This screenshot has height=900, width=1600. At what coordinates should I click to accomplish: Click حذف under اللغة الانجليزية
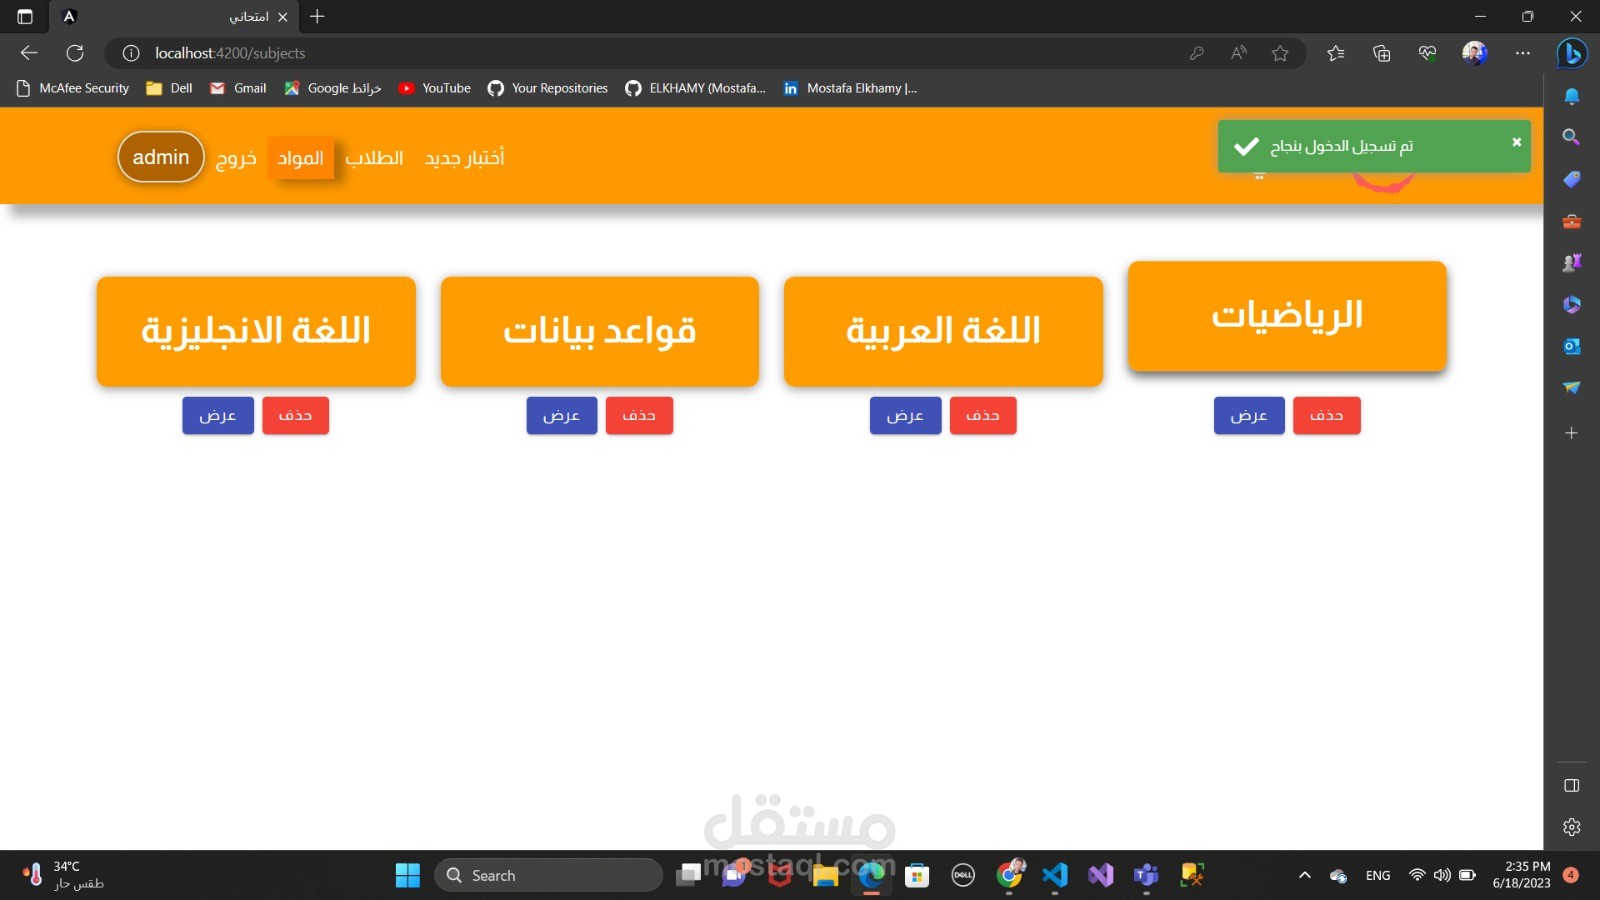click(x=295, y=415)
